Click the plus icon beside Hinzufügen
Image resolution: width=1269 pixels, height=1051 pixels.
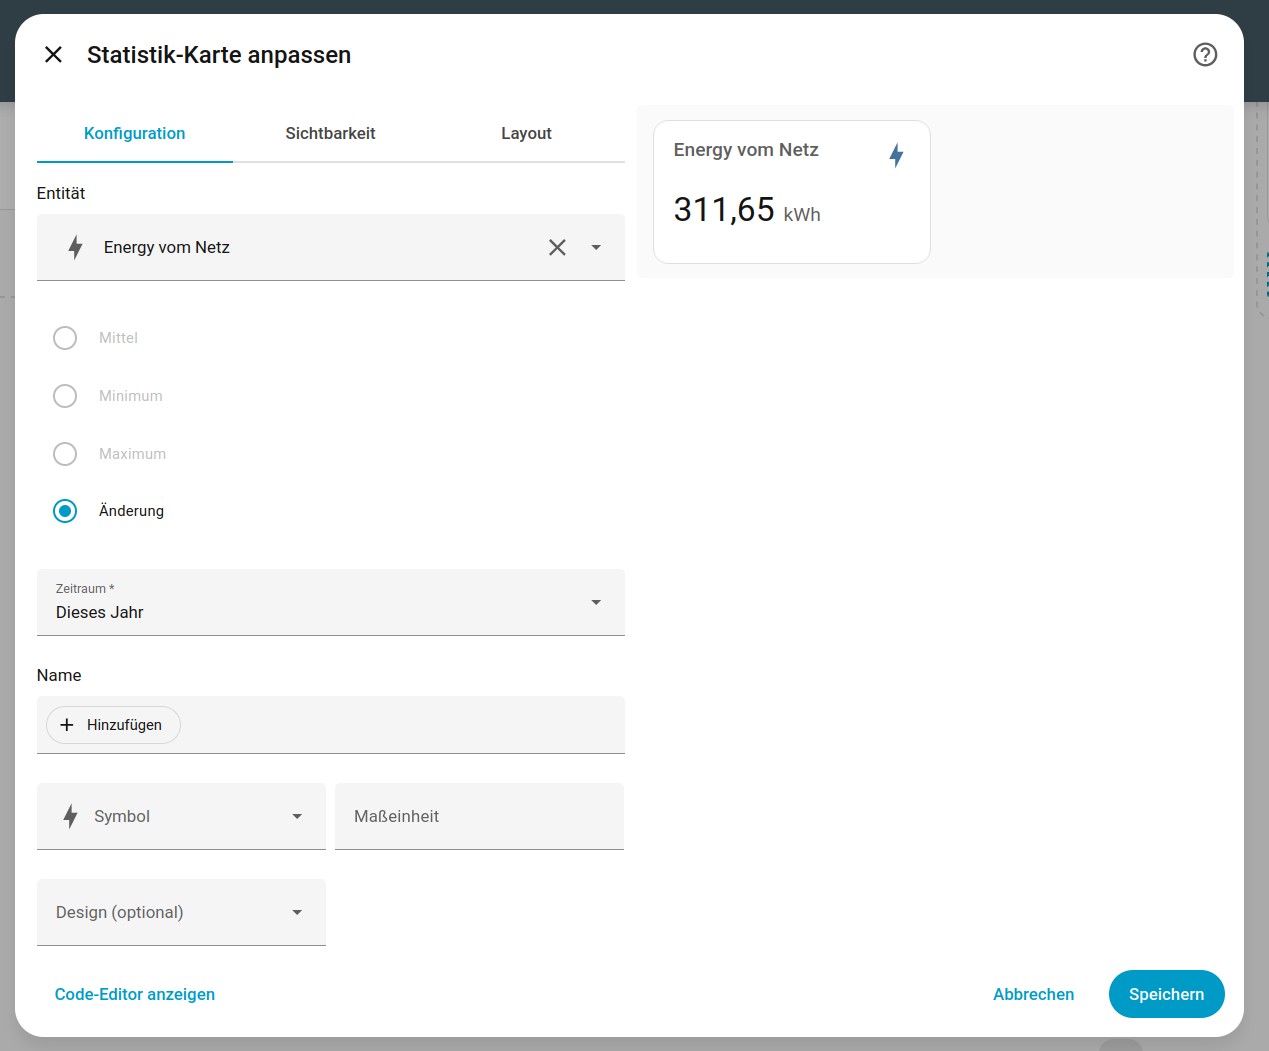(x=67, y=725)
